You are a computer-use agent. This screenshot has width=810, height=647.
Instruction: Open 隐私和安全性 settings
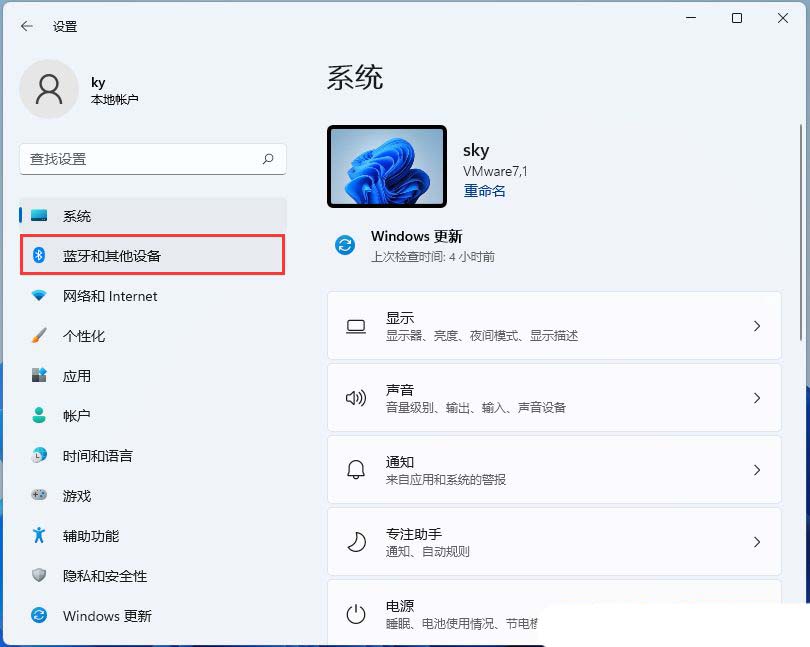104,576
